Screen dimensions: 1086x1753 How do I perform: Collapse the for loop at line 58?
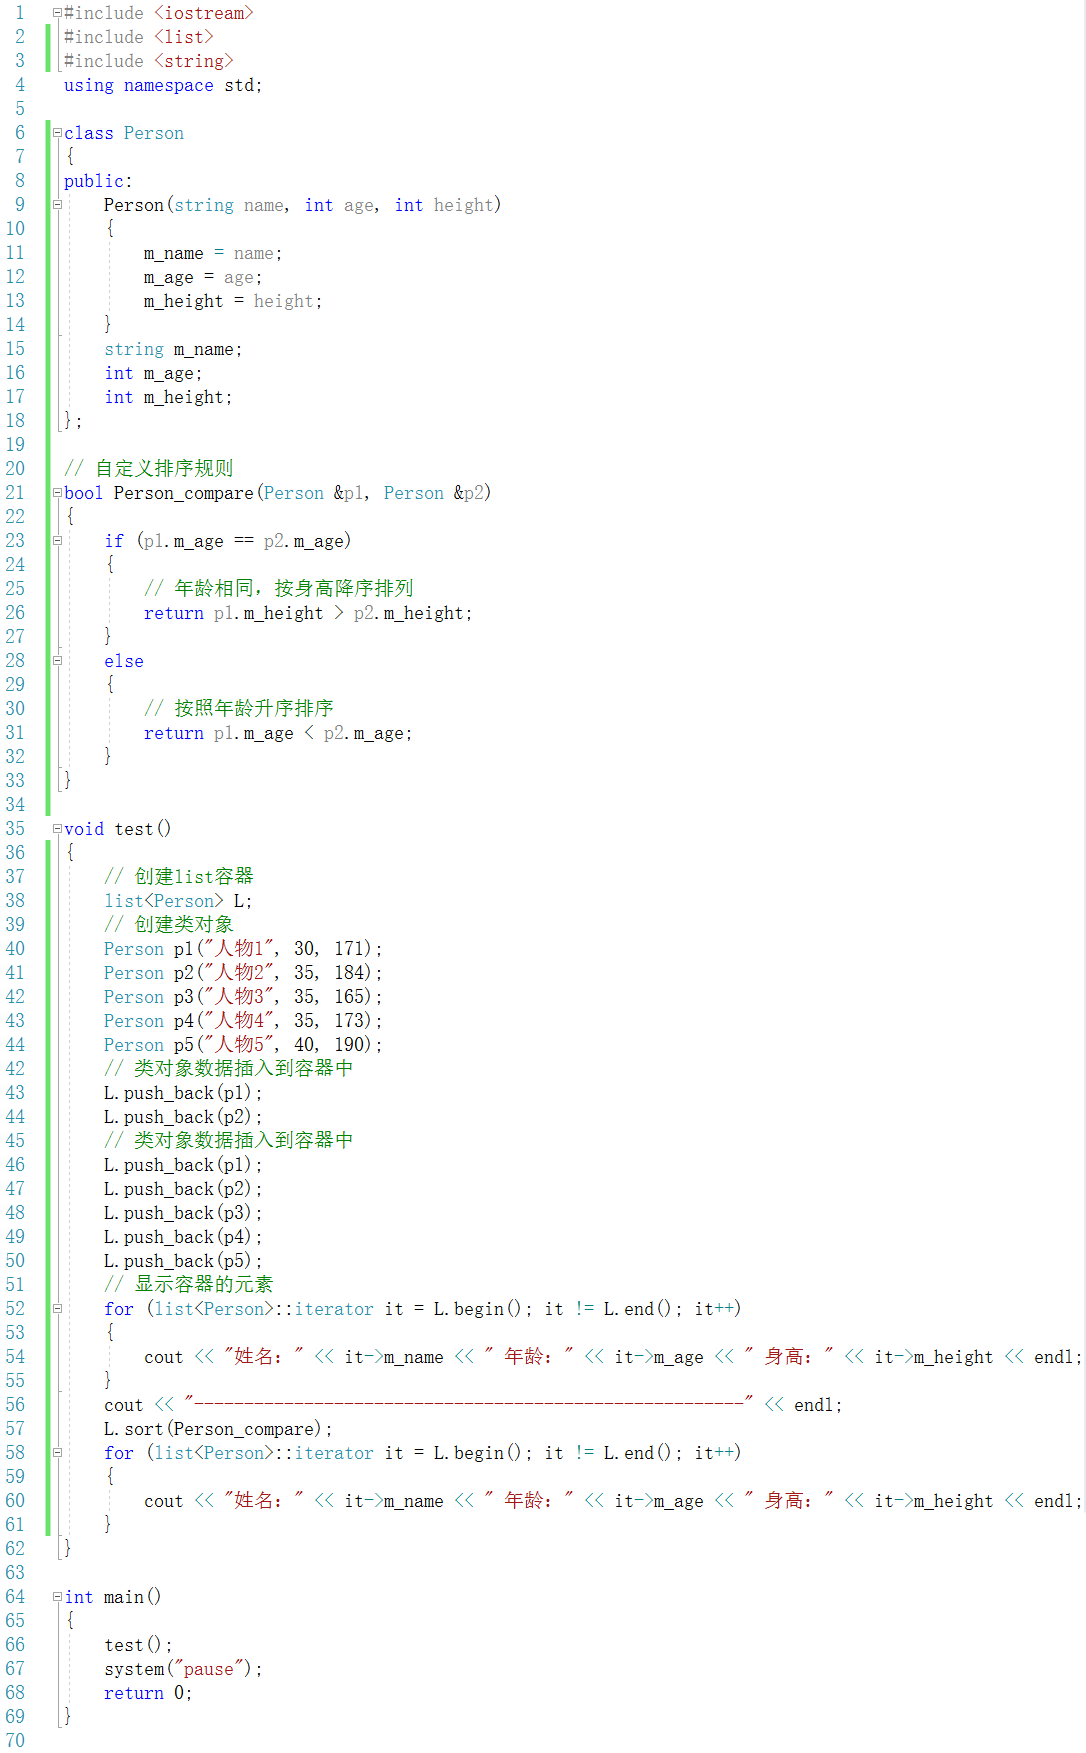click(57, 1453)
